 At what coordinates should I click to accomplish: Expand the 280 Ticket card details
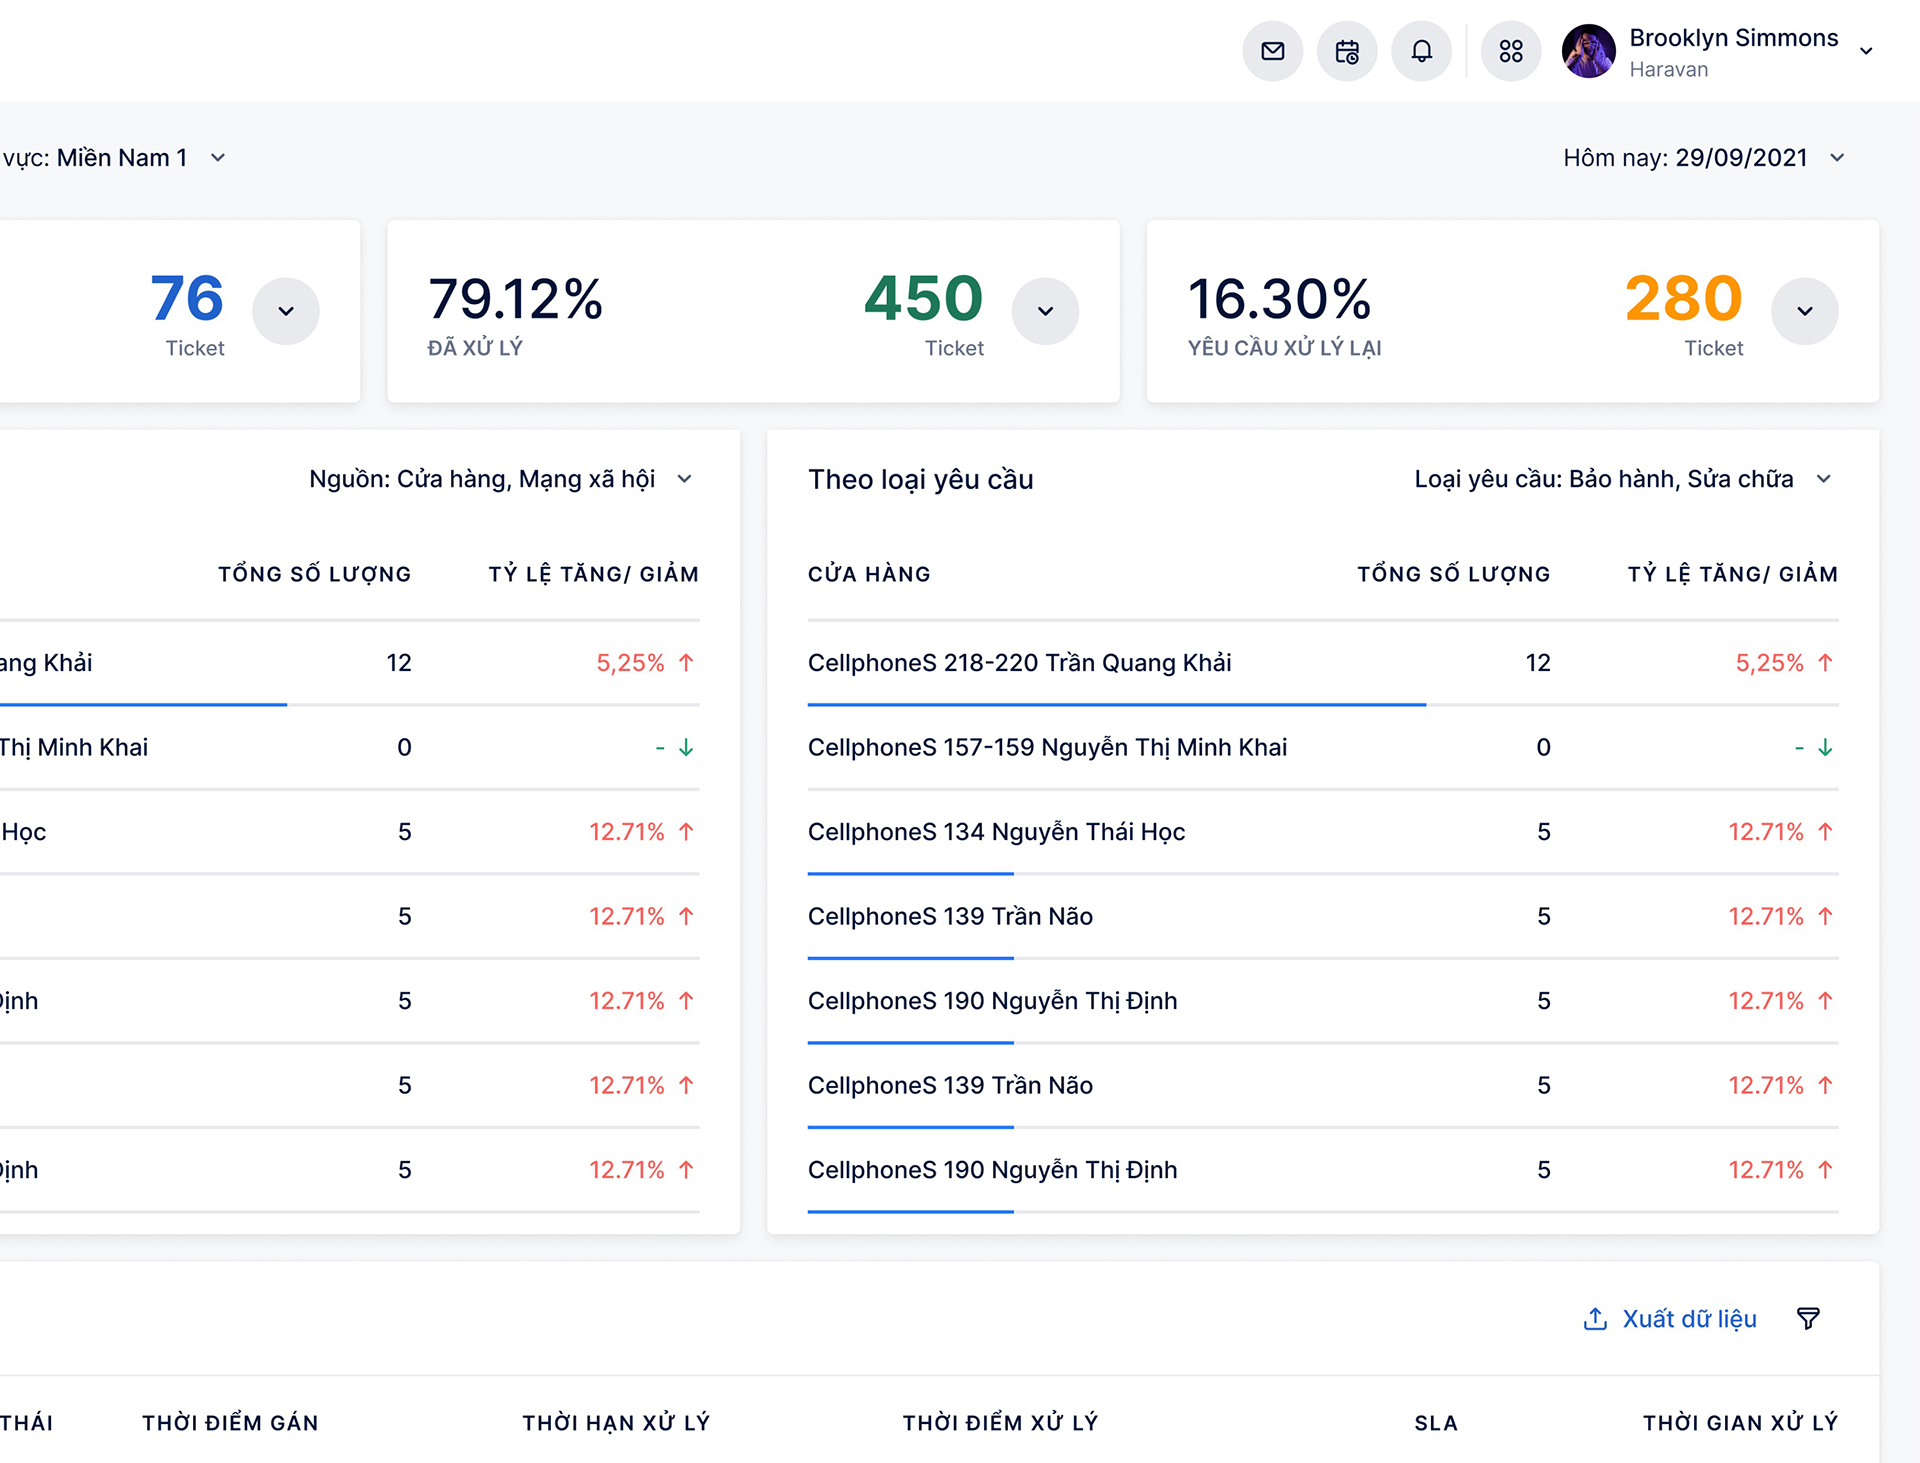point(1805,311)
